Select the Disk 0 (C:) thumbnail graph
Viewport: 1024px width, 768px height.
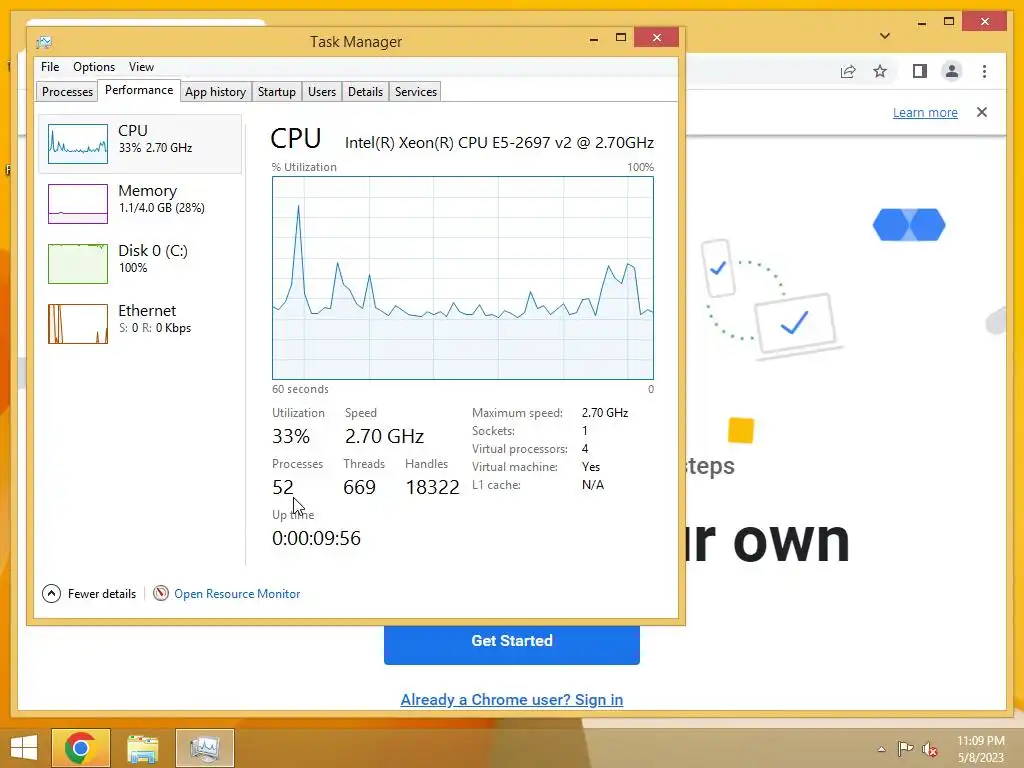[78, 264]
